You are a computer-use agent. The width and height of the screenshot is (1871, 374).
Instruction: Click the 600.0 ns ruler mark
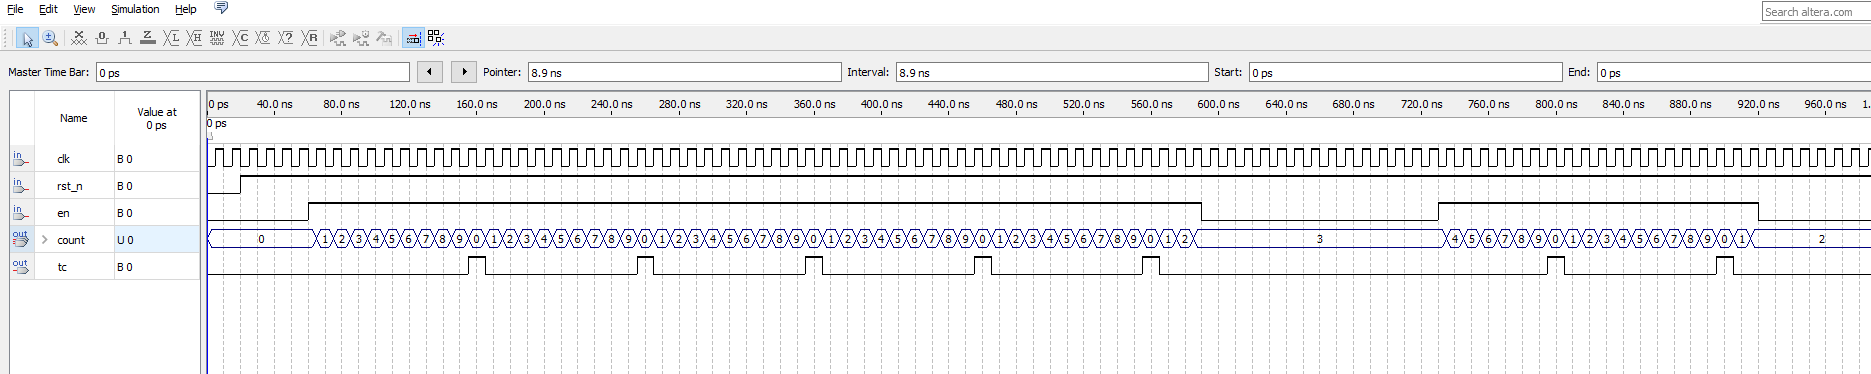[x=1218, y=104]
